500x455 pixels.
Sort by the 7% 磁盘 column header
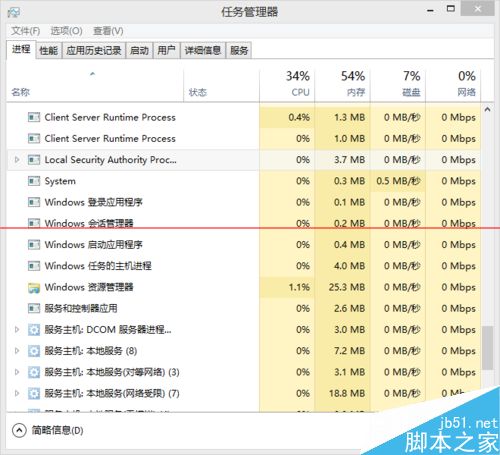pyautogui.click(x=398, y=85)
